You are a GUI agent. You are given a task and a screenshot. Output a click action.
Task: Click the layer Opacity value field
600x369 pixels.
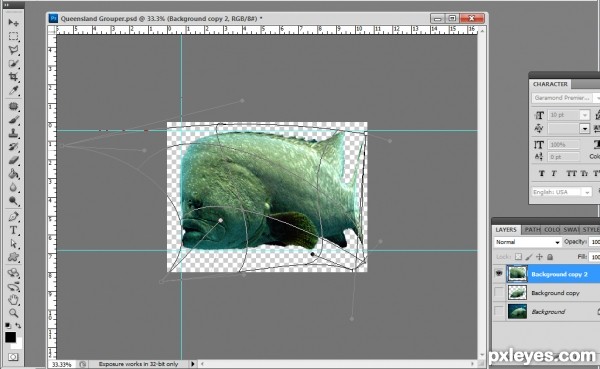click(595, 242)
